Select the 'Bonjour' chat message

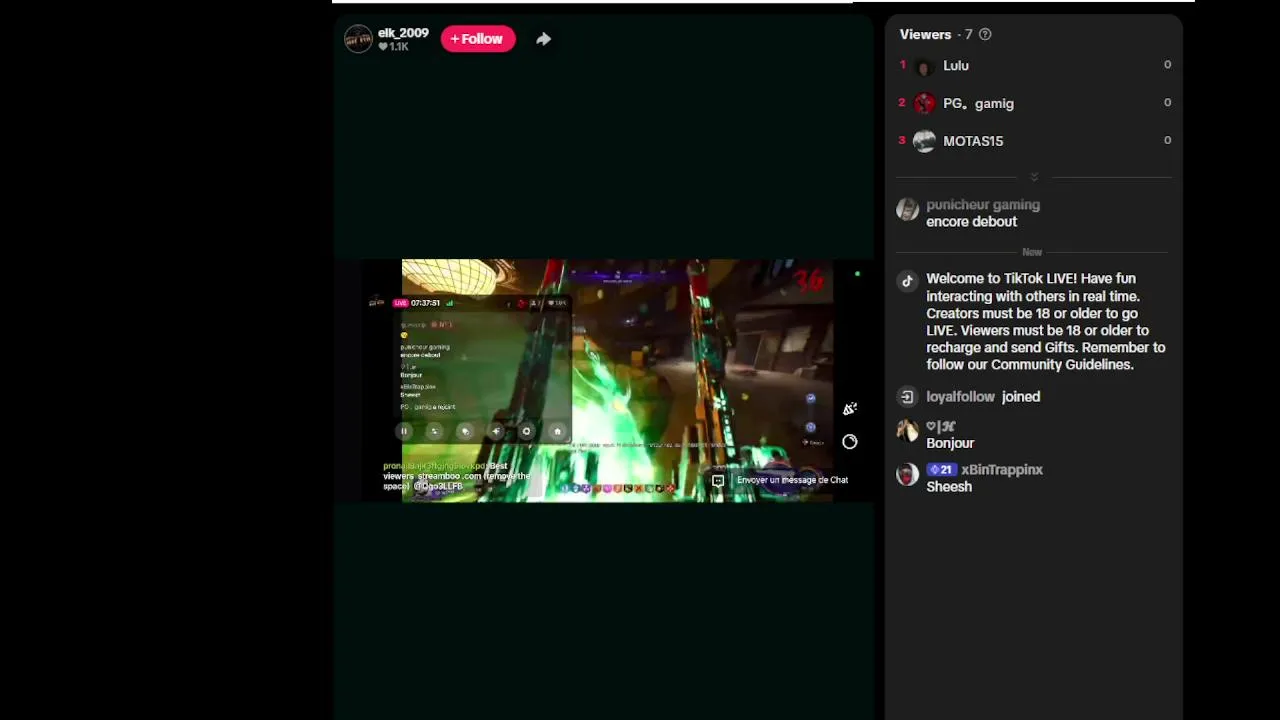(950, 443)
